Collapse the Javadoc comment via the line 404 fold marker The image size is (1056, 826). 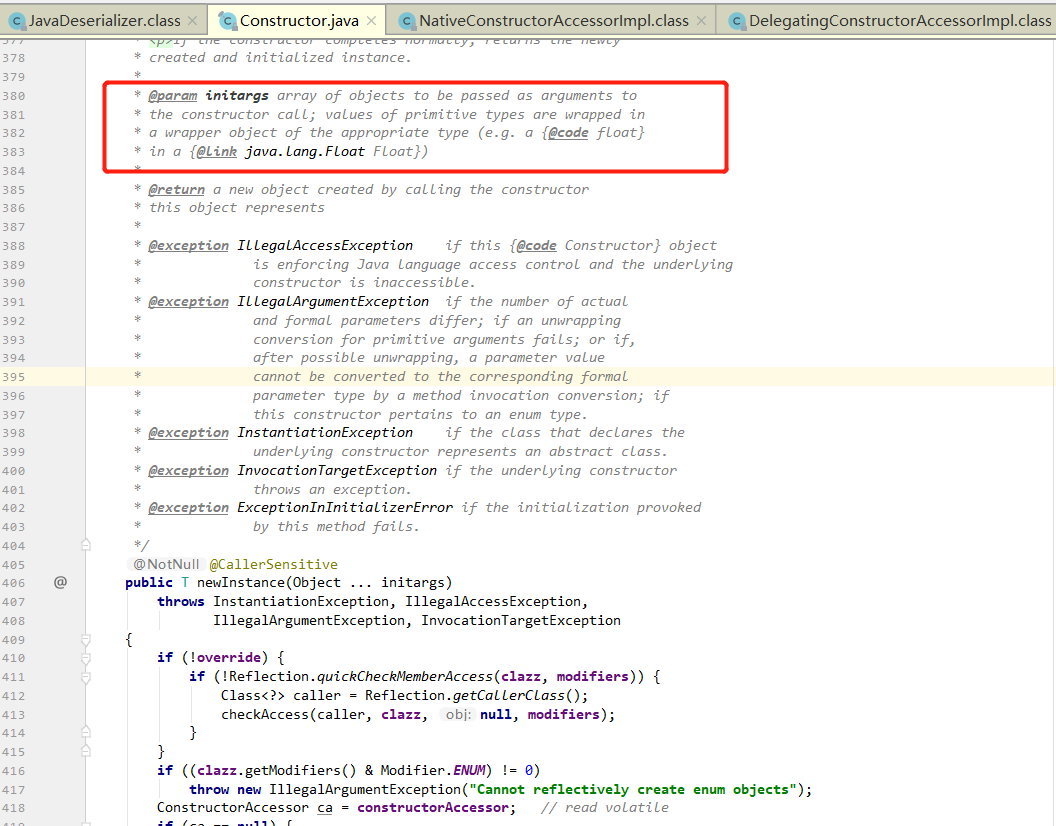click(86, 545)
